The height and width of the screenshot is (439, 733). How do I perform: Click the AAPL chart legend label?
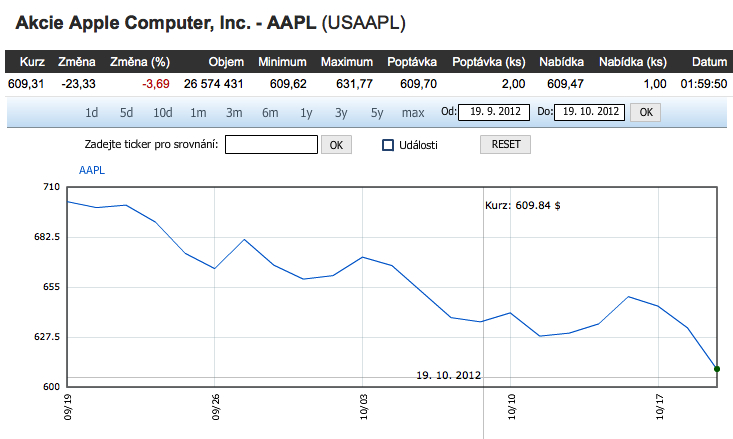[x=92, y=170]
